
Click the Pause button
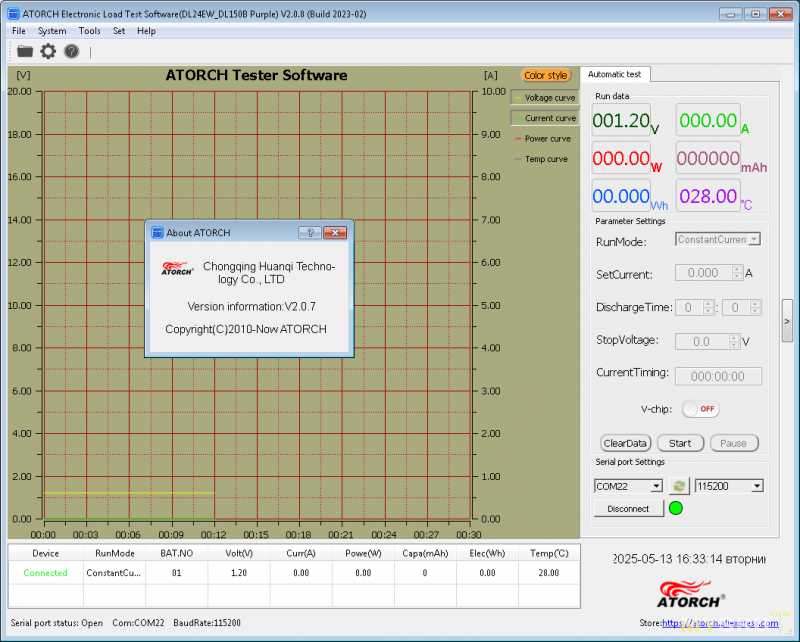click(733, 443)
